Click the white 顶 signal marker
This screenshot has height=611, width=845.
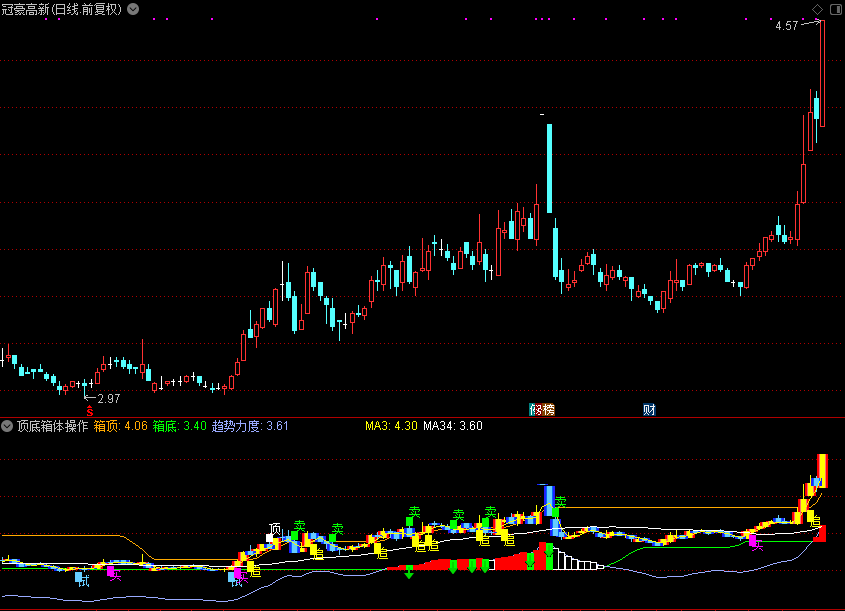click(x=275, y=529)
